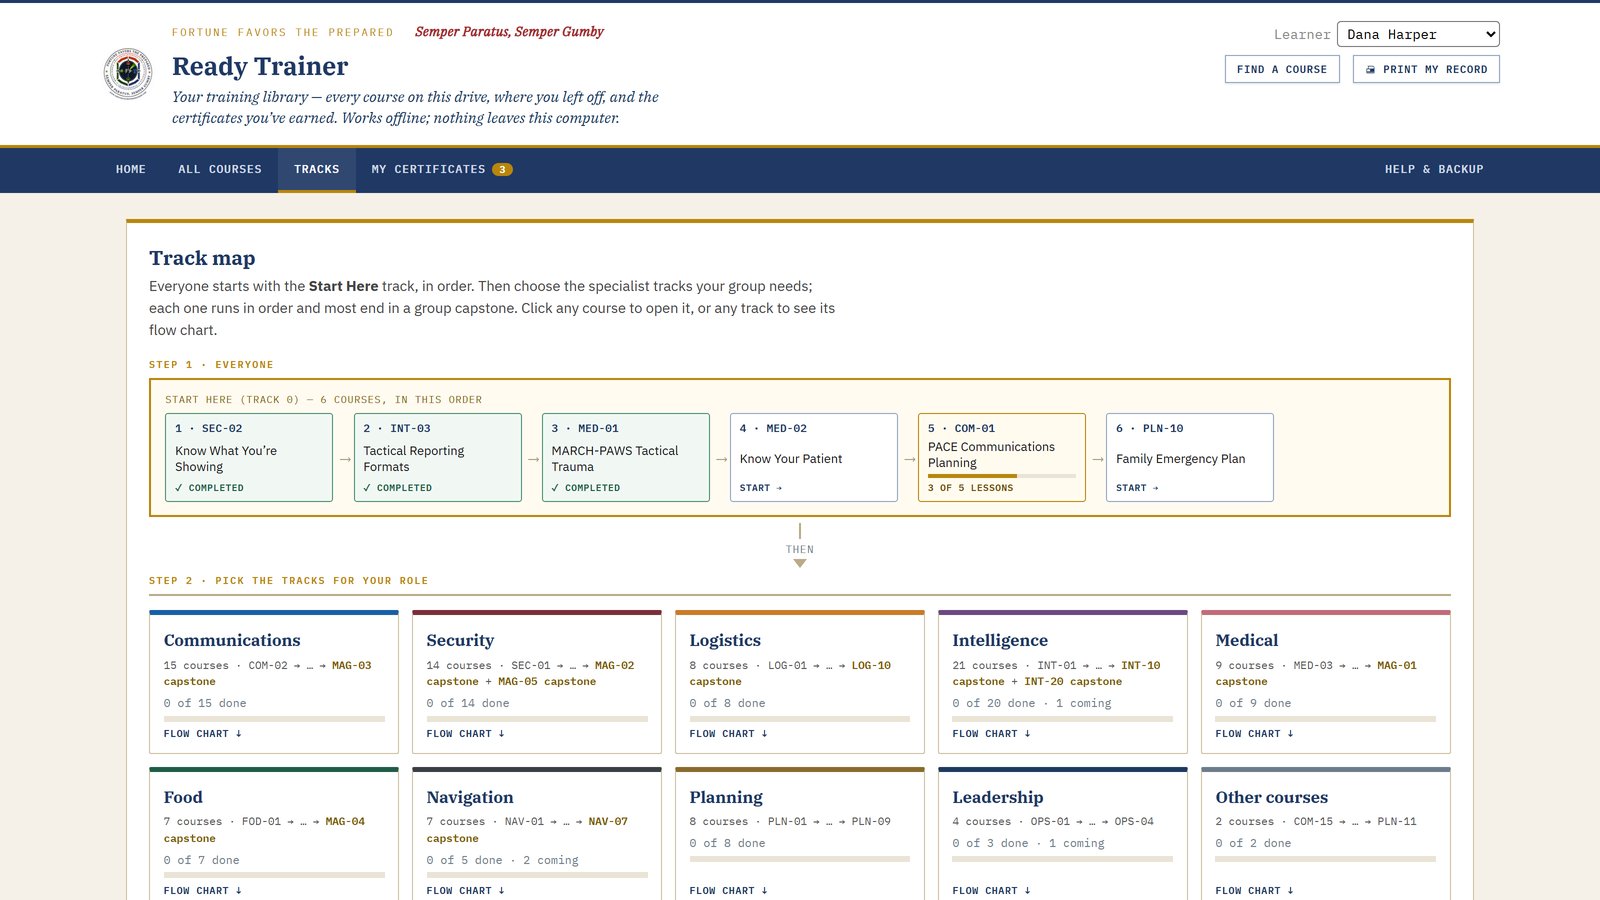The image size is (1600, 900).
Task: Open the LOG-10 capstone link in Logistics
Action: 871,666
